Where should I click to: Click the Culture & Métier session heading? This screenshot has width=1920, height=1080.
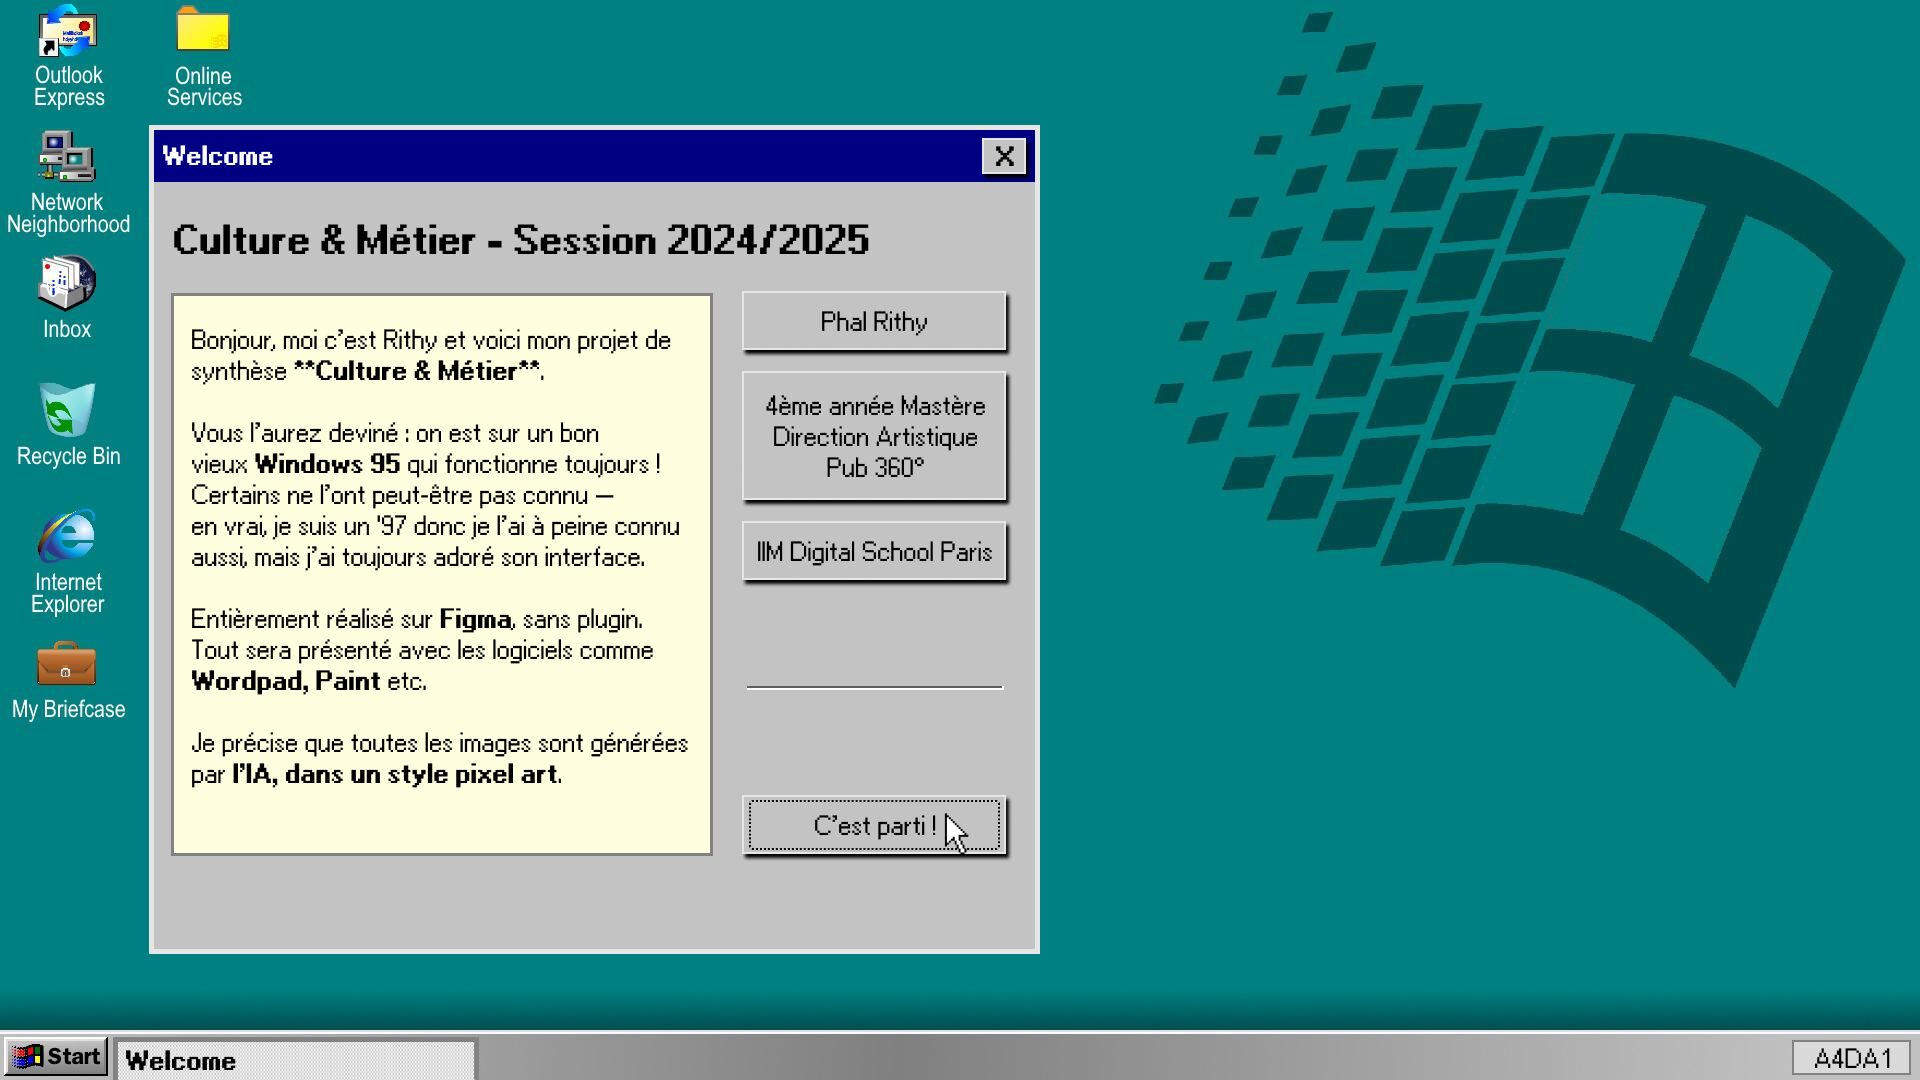[520, 240]
